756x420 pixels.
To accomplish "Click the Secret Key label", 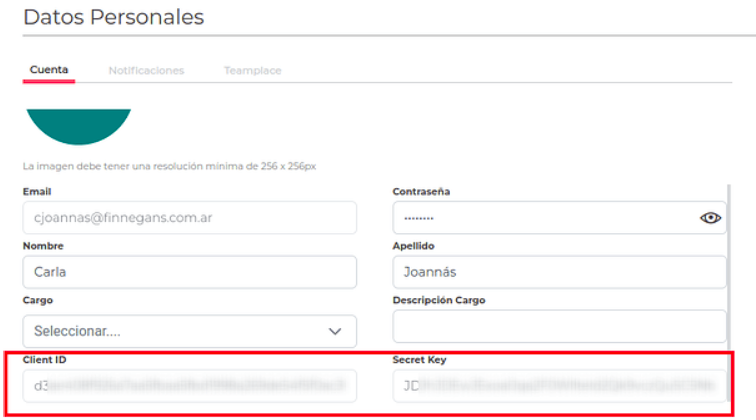I will 419,359.
